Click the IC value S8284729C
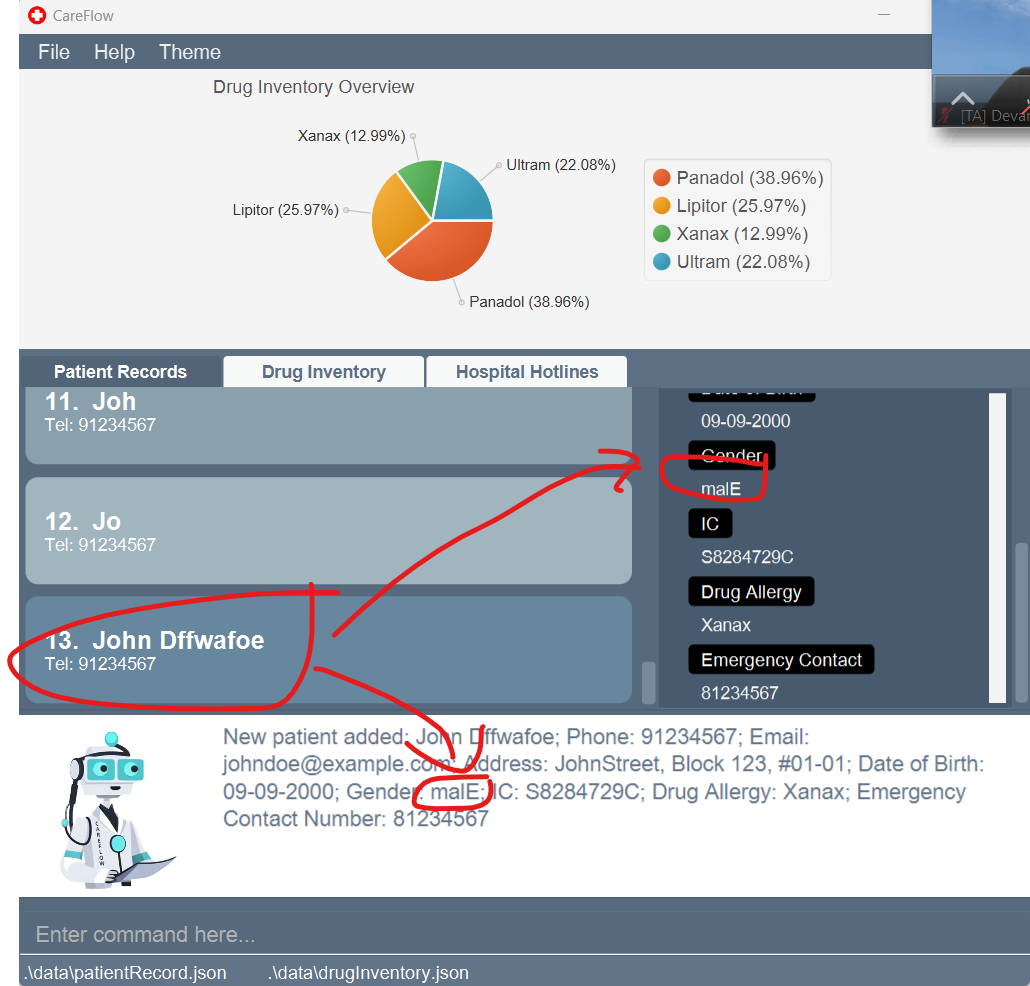 (x=747, y=557)
